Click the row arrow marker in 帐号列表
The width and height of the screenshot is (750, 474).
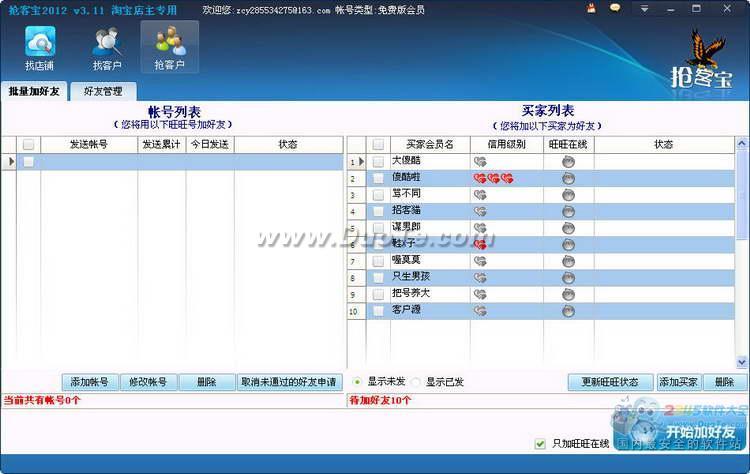click(x=11, y=162)
